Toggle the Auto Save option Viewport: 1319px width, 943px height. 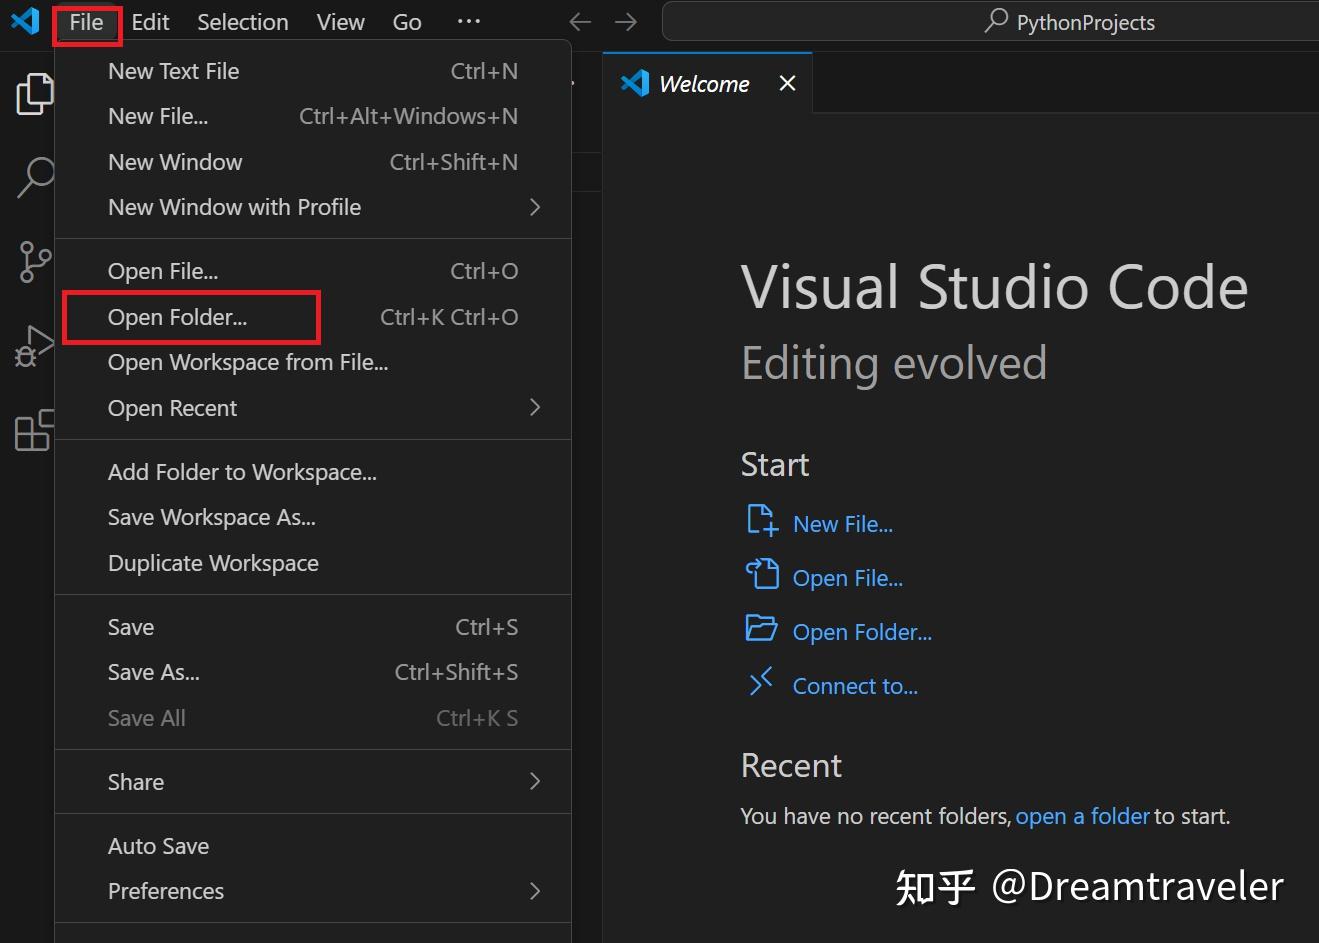(x=159, y=846)
